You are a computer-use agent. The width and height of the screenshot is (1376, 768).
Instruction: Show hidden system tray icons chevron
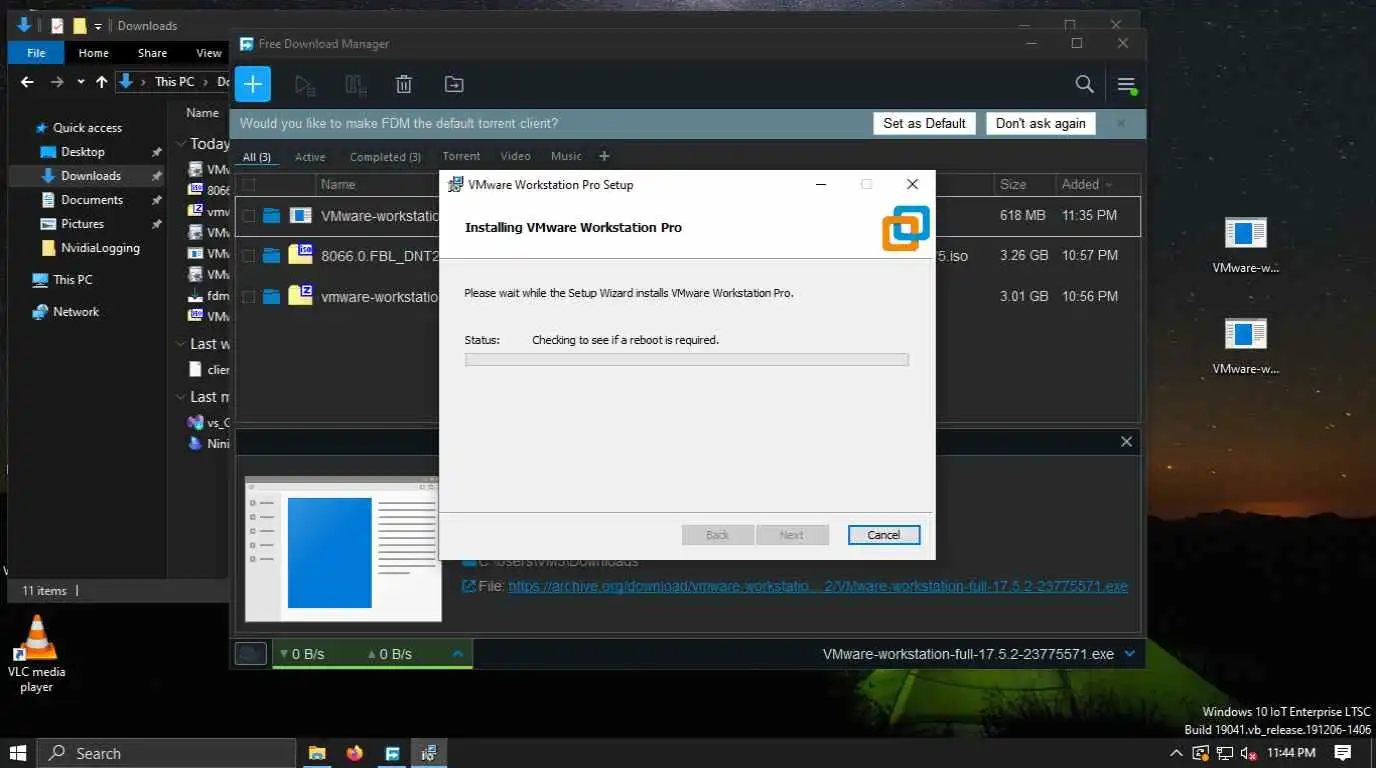(x=1176, y=753)
